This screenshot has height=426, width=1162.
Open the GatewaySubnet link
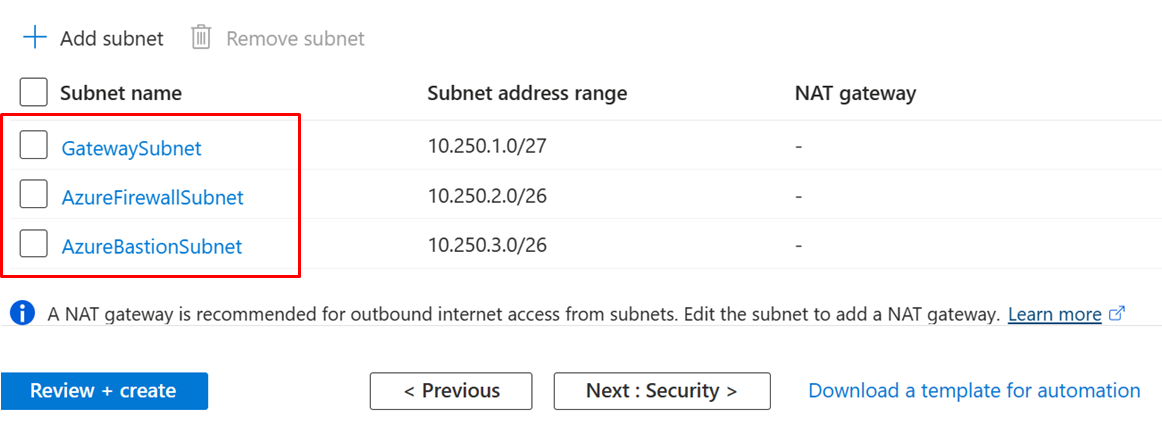point(131,148)
